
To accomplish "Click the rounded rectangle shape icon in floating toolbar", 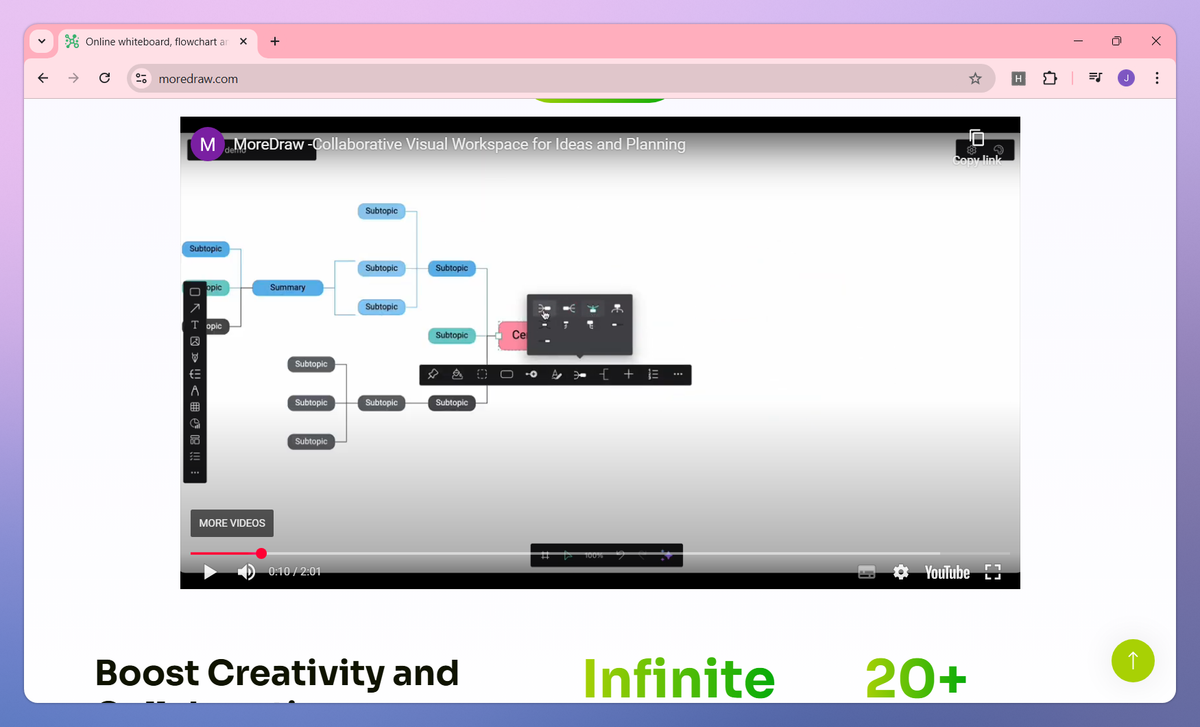I will pyautogui.click(x=507, y=374).
